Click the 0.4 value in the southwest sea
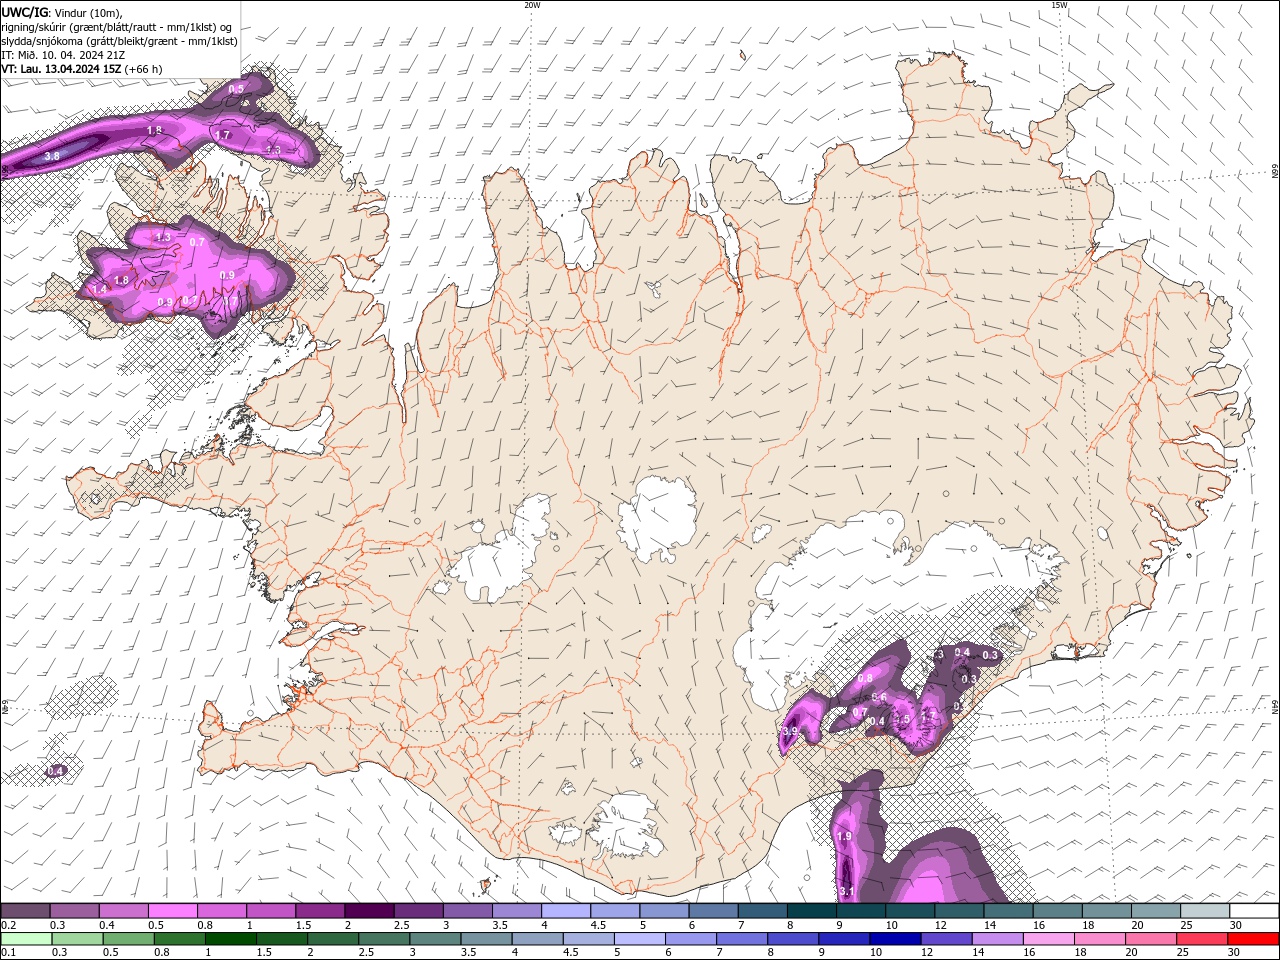The height and width of the screenshot is (960, 1280). [x=56, y=771]
